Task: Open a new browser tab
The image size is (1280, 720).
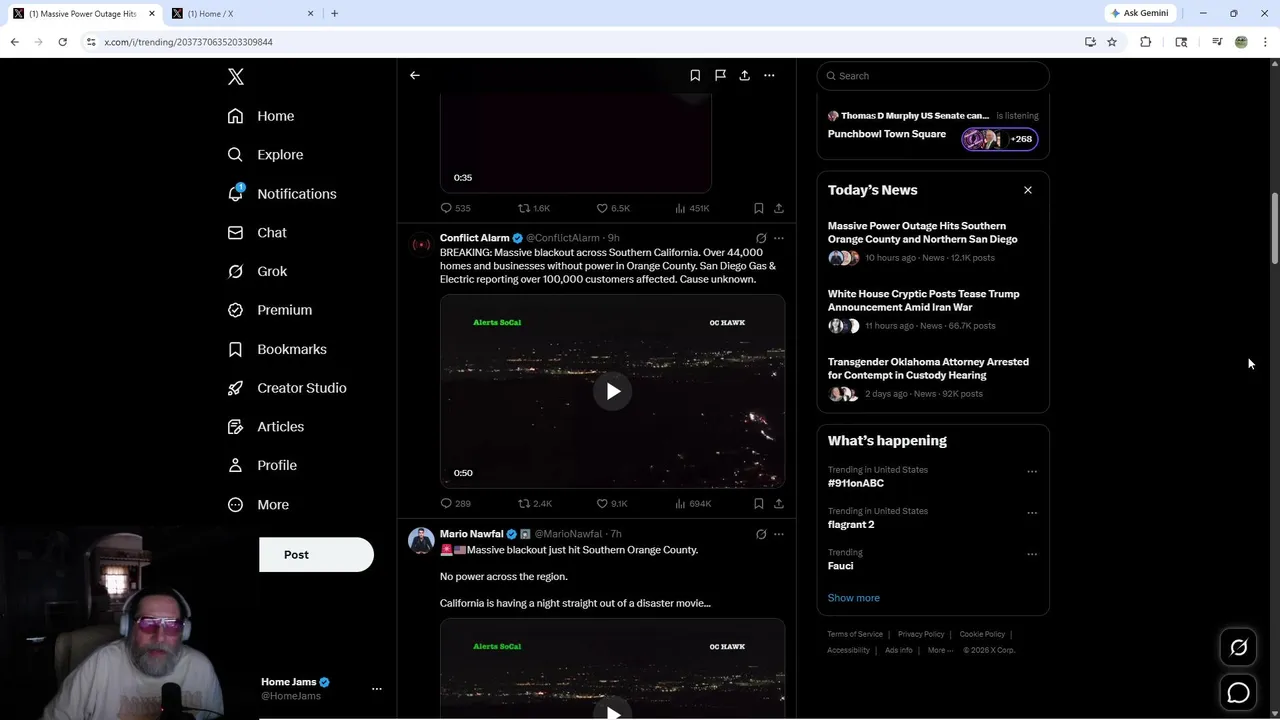Action: point(334,14)
